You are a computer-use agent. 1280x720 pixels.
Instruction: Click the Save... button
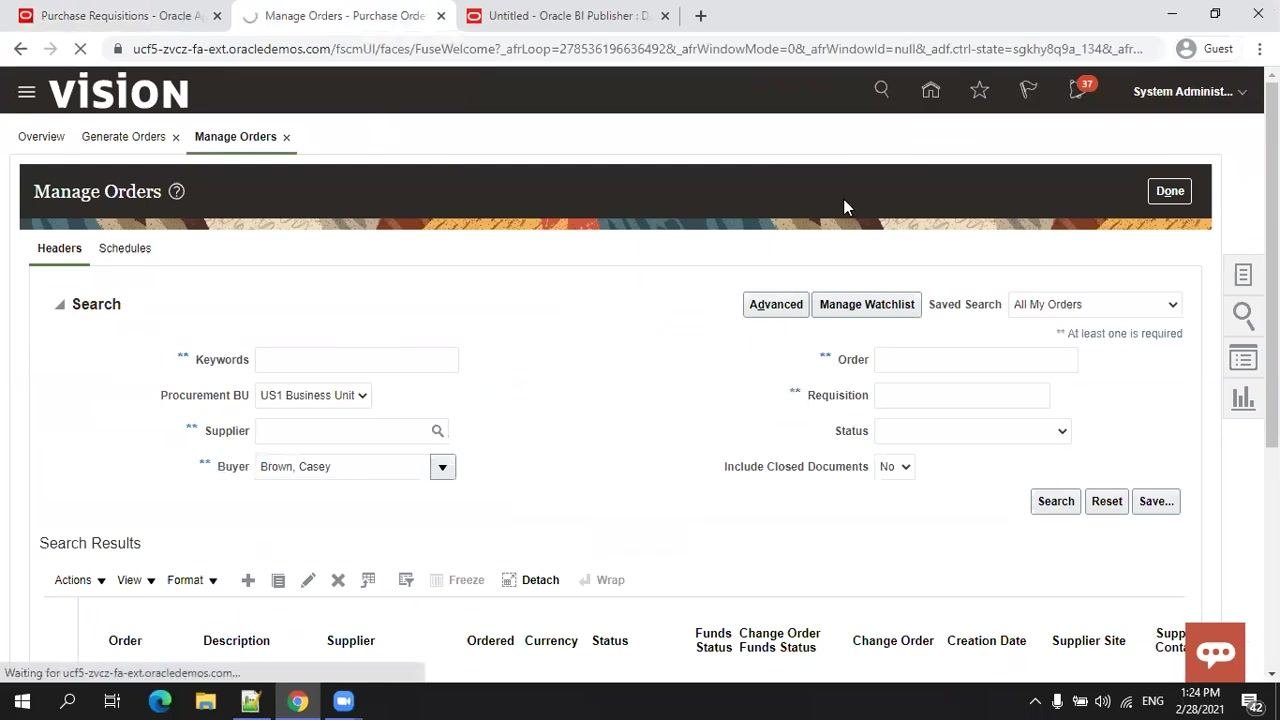1156,502
